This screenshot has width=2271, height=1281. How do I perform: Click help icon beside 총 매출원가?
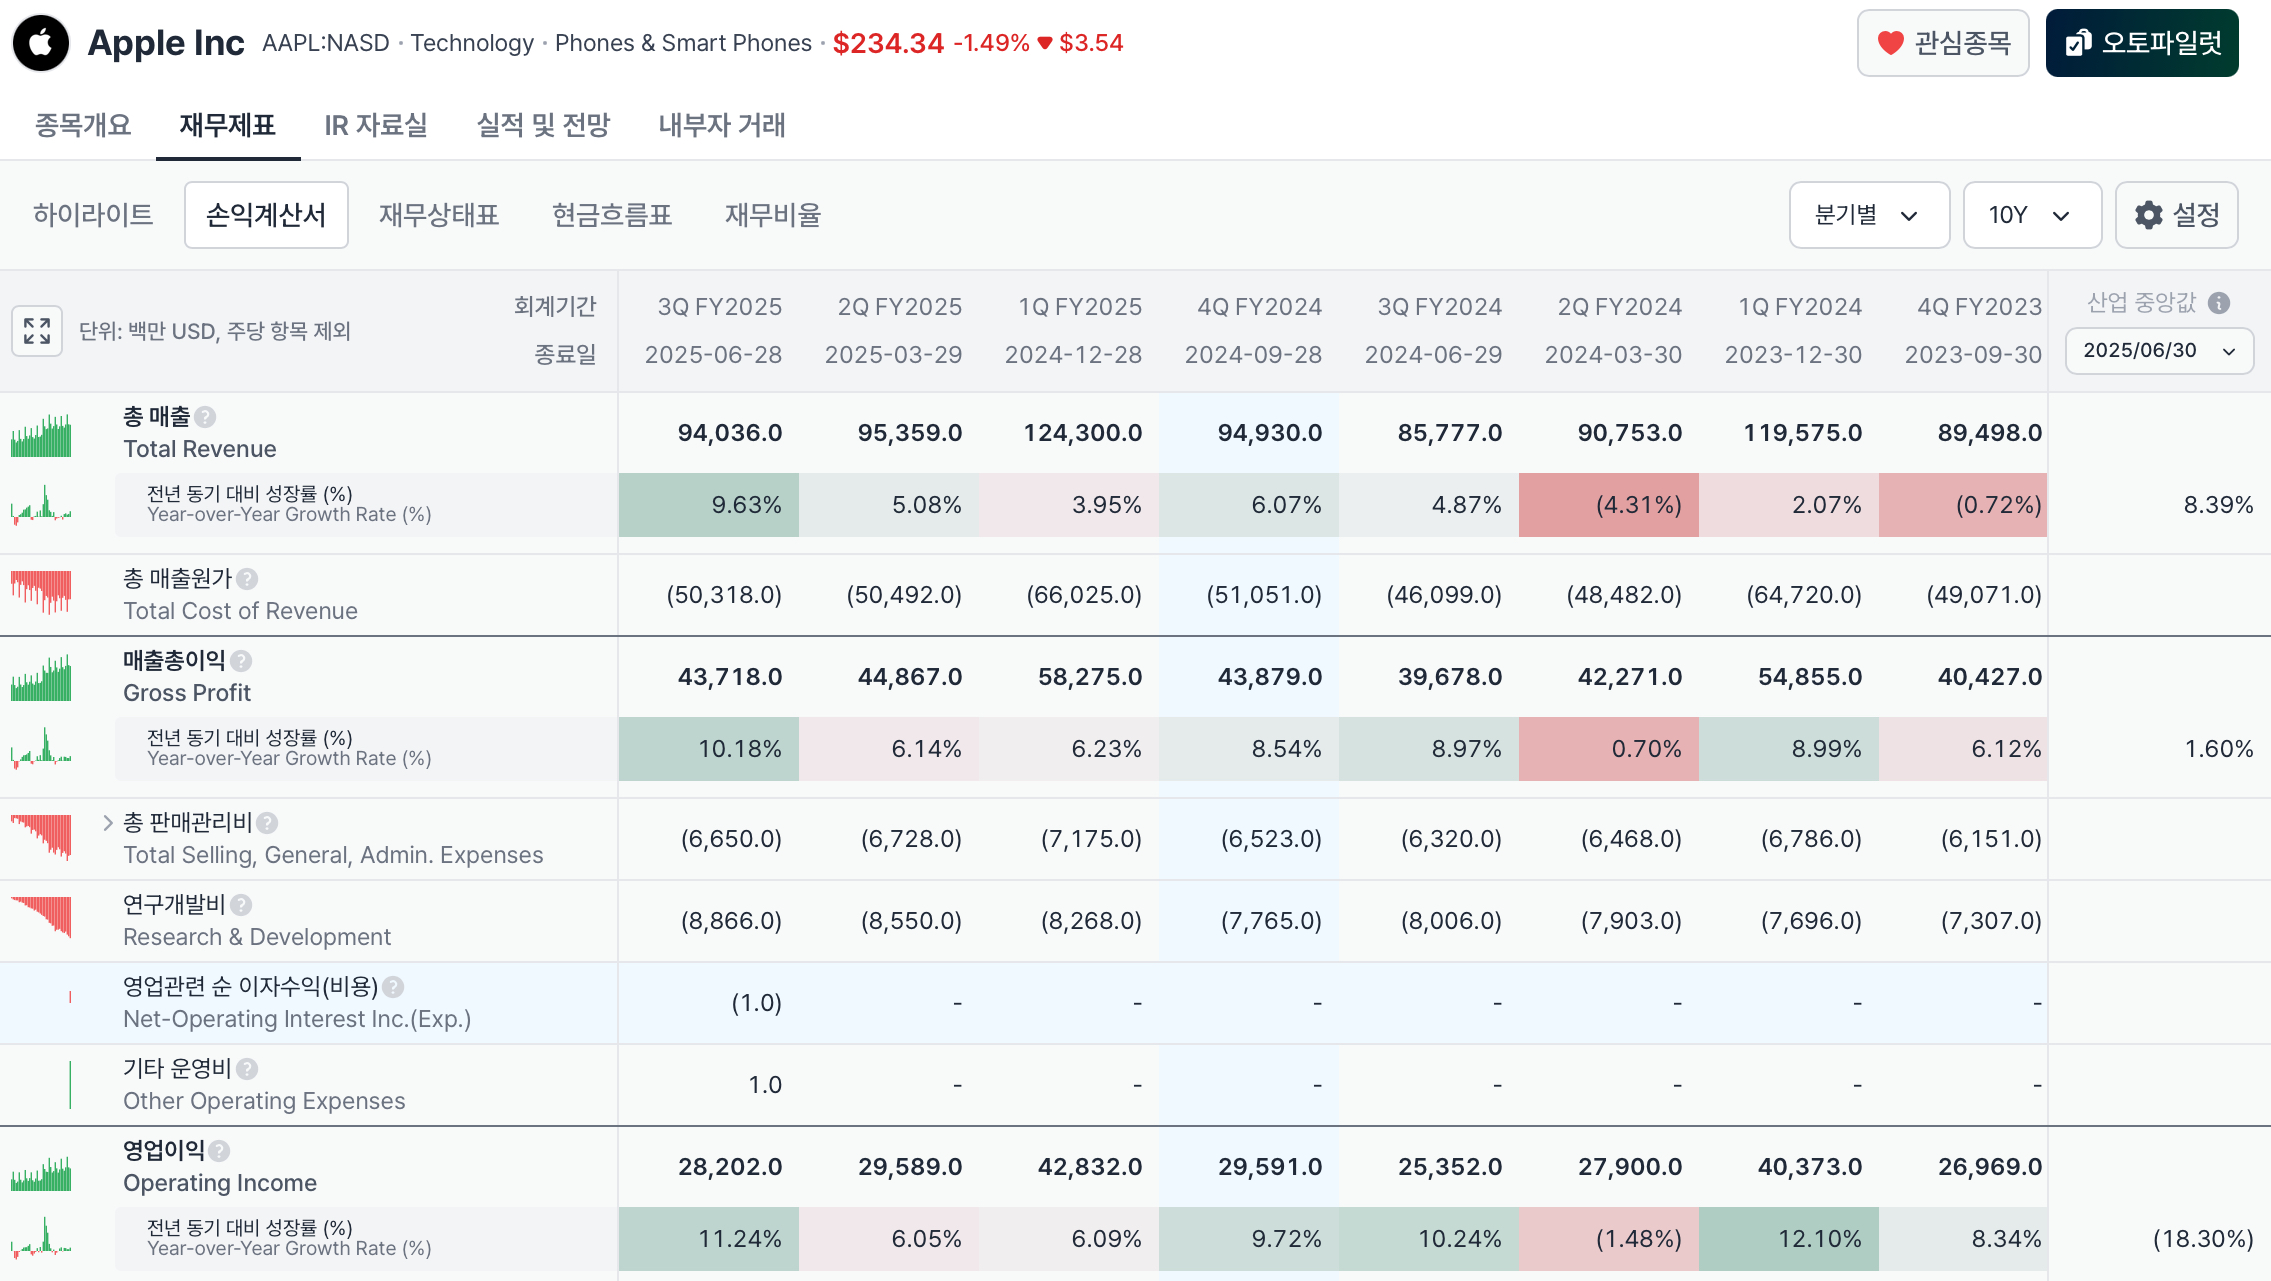tap(247, 579)
